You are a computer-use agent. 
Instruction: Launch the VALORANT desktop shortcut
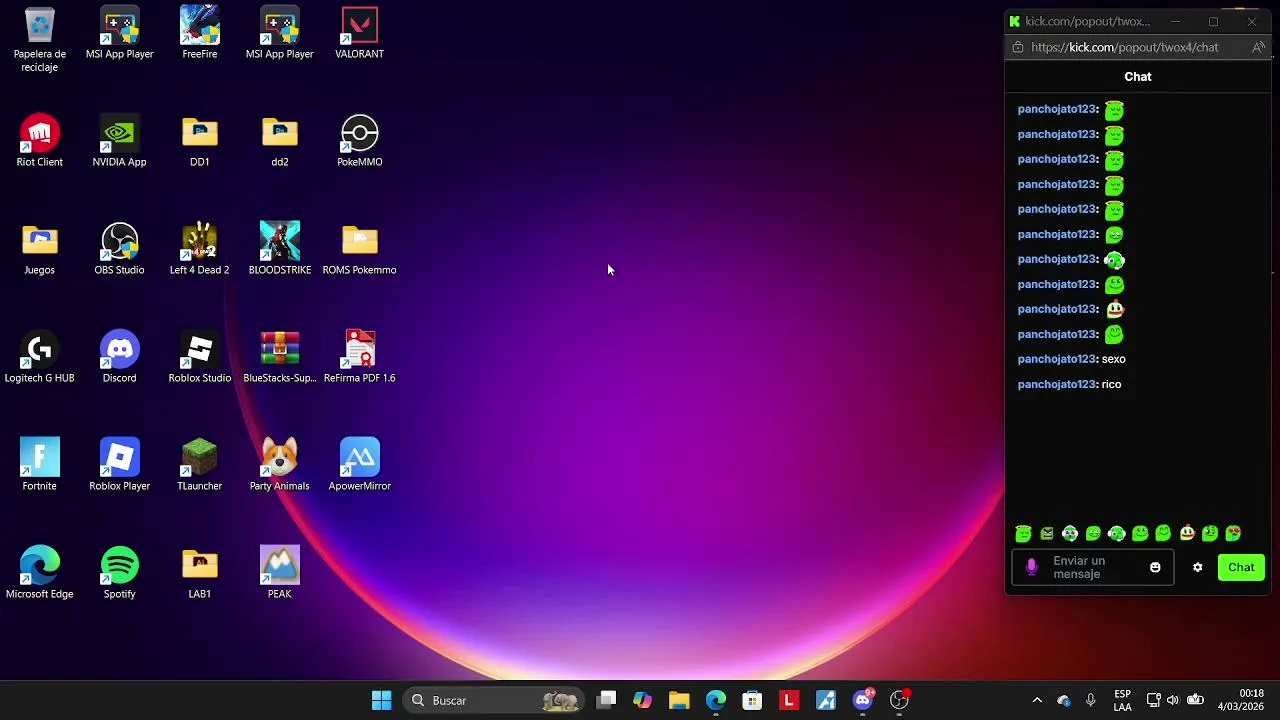pyautogui.click(x=359, y=33)
